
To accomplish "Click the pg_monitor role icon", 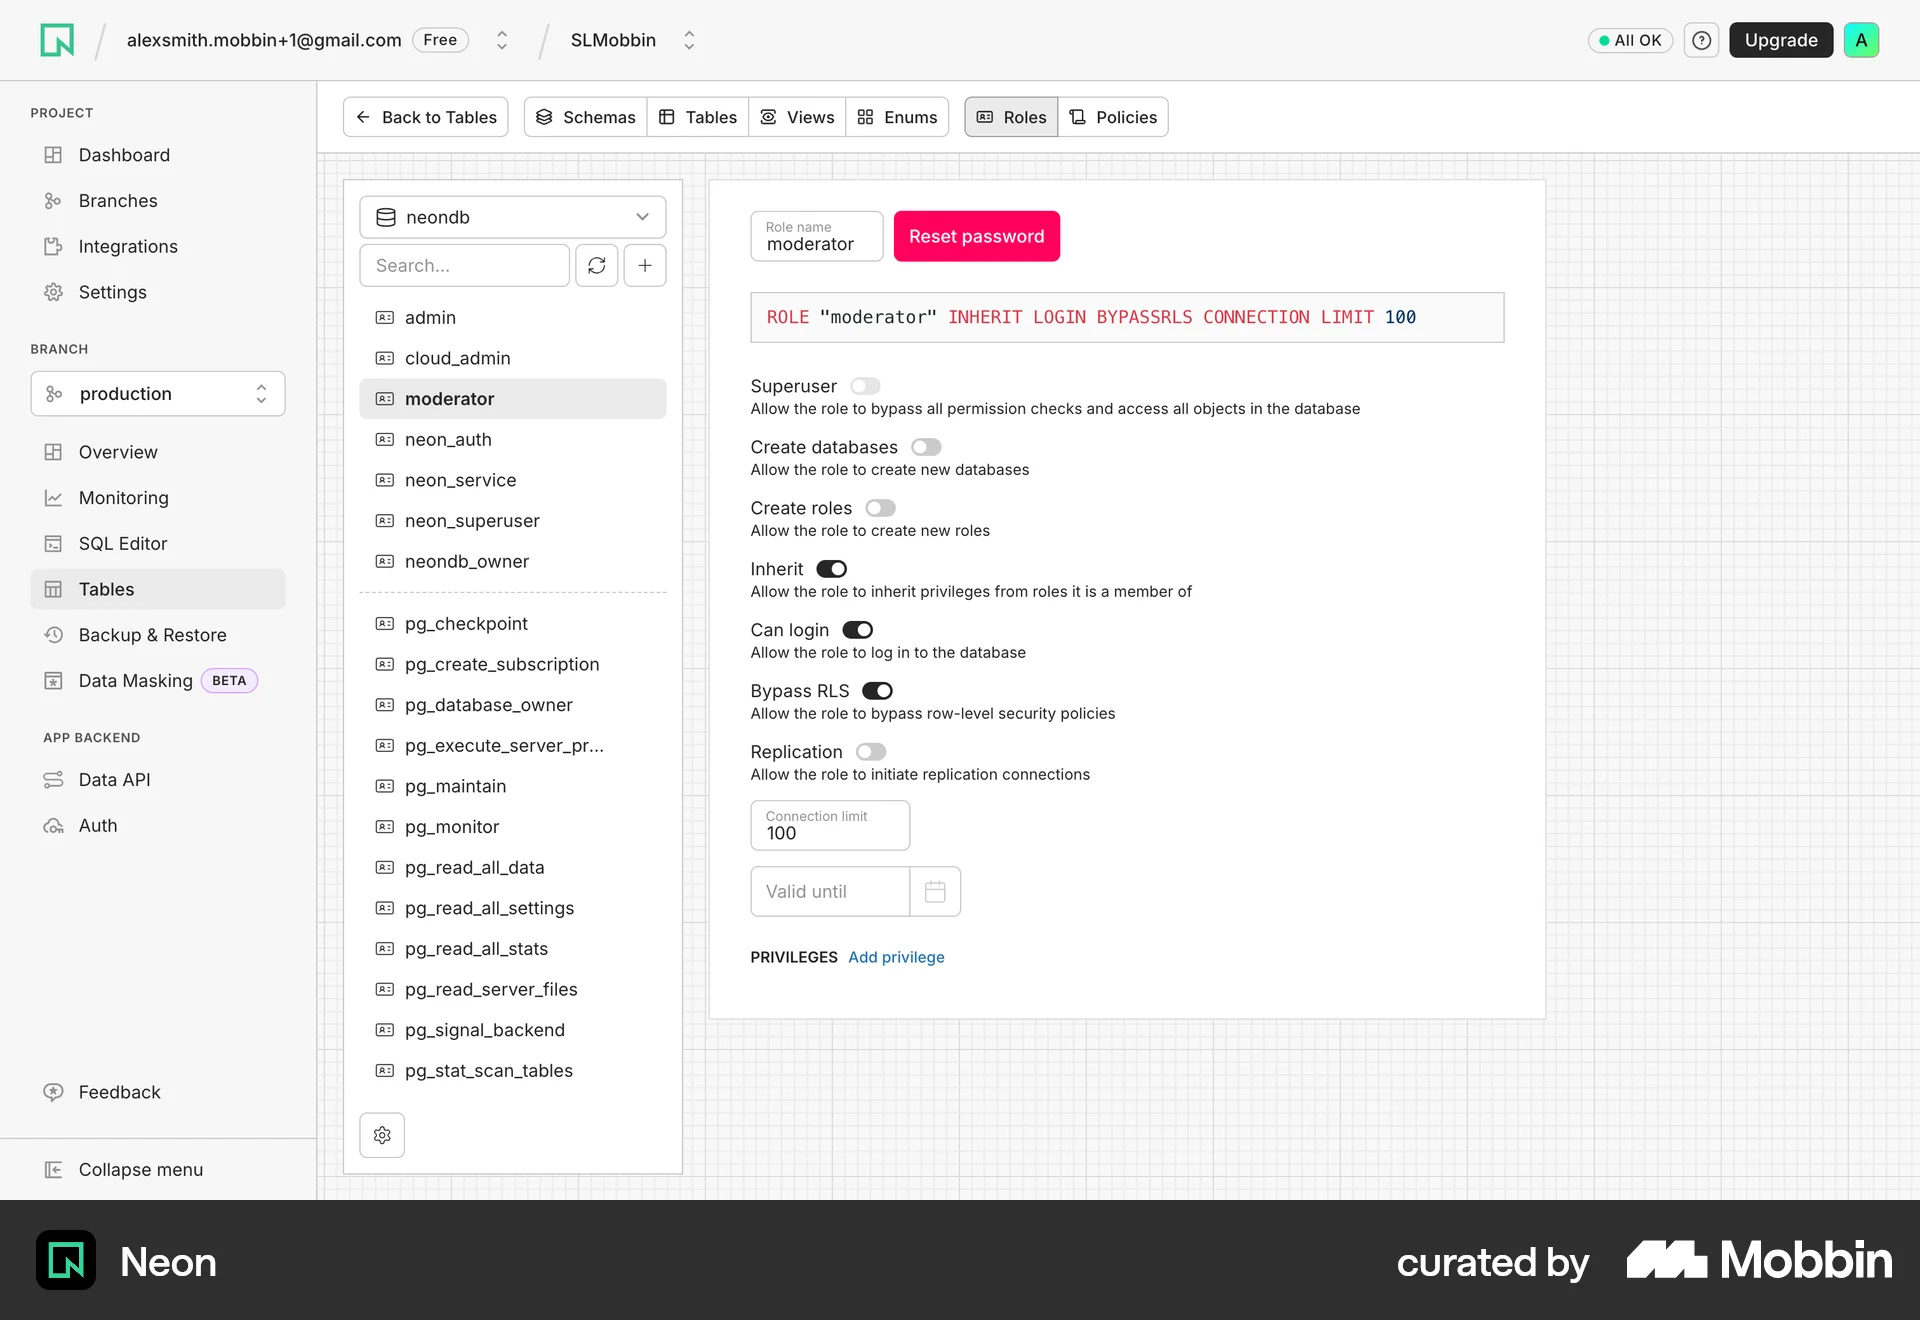I will (x=384, y=827).
